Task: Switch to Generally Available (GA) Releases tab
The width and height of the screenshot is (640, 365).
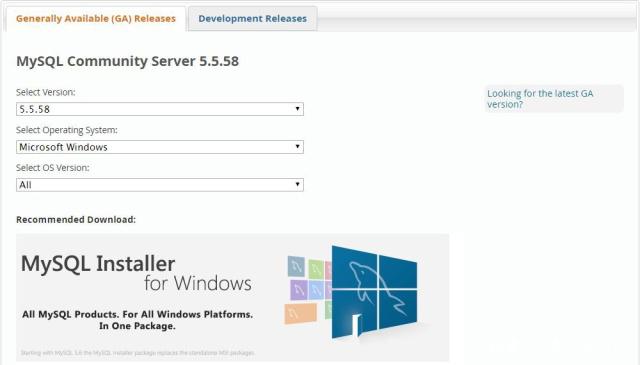Action: pos(96,19)
